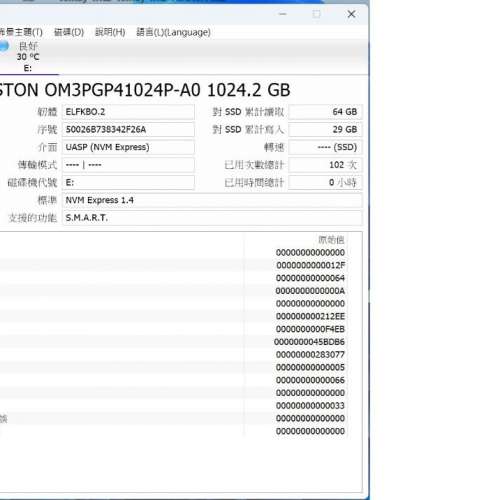
Task: Click the 介面 label
Action: pyautogui.click(x=47, y=147)
